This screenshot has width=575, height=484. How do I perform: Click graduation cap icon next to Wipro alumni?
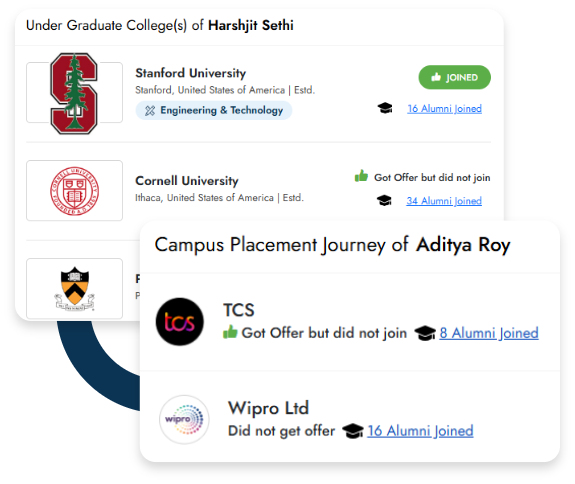coord(353,431)
